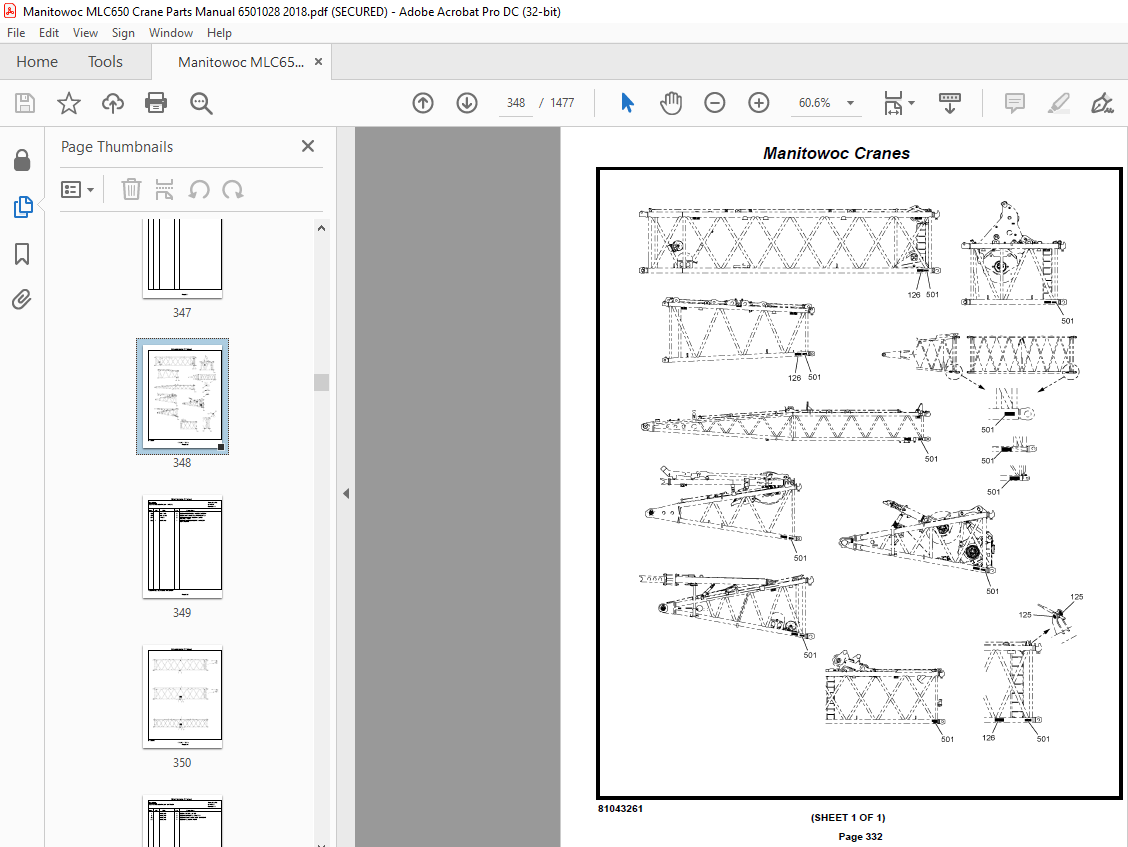Image resolution: width=1128 pixels, height=847 pixels.
Task: Open the Edit menu
Action: [49, 33]
